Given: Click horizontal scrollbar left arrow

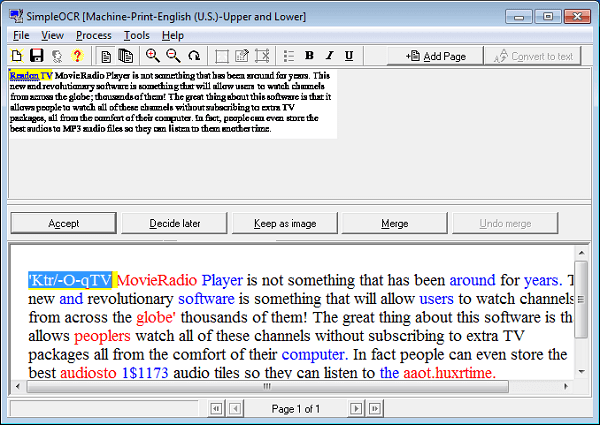Looking at the screenshot, I should 18,386.
